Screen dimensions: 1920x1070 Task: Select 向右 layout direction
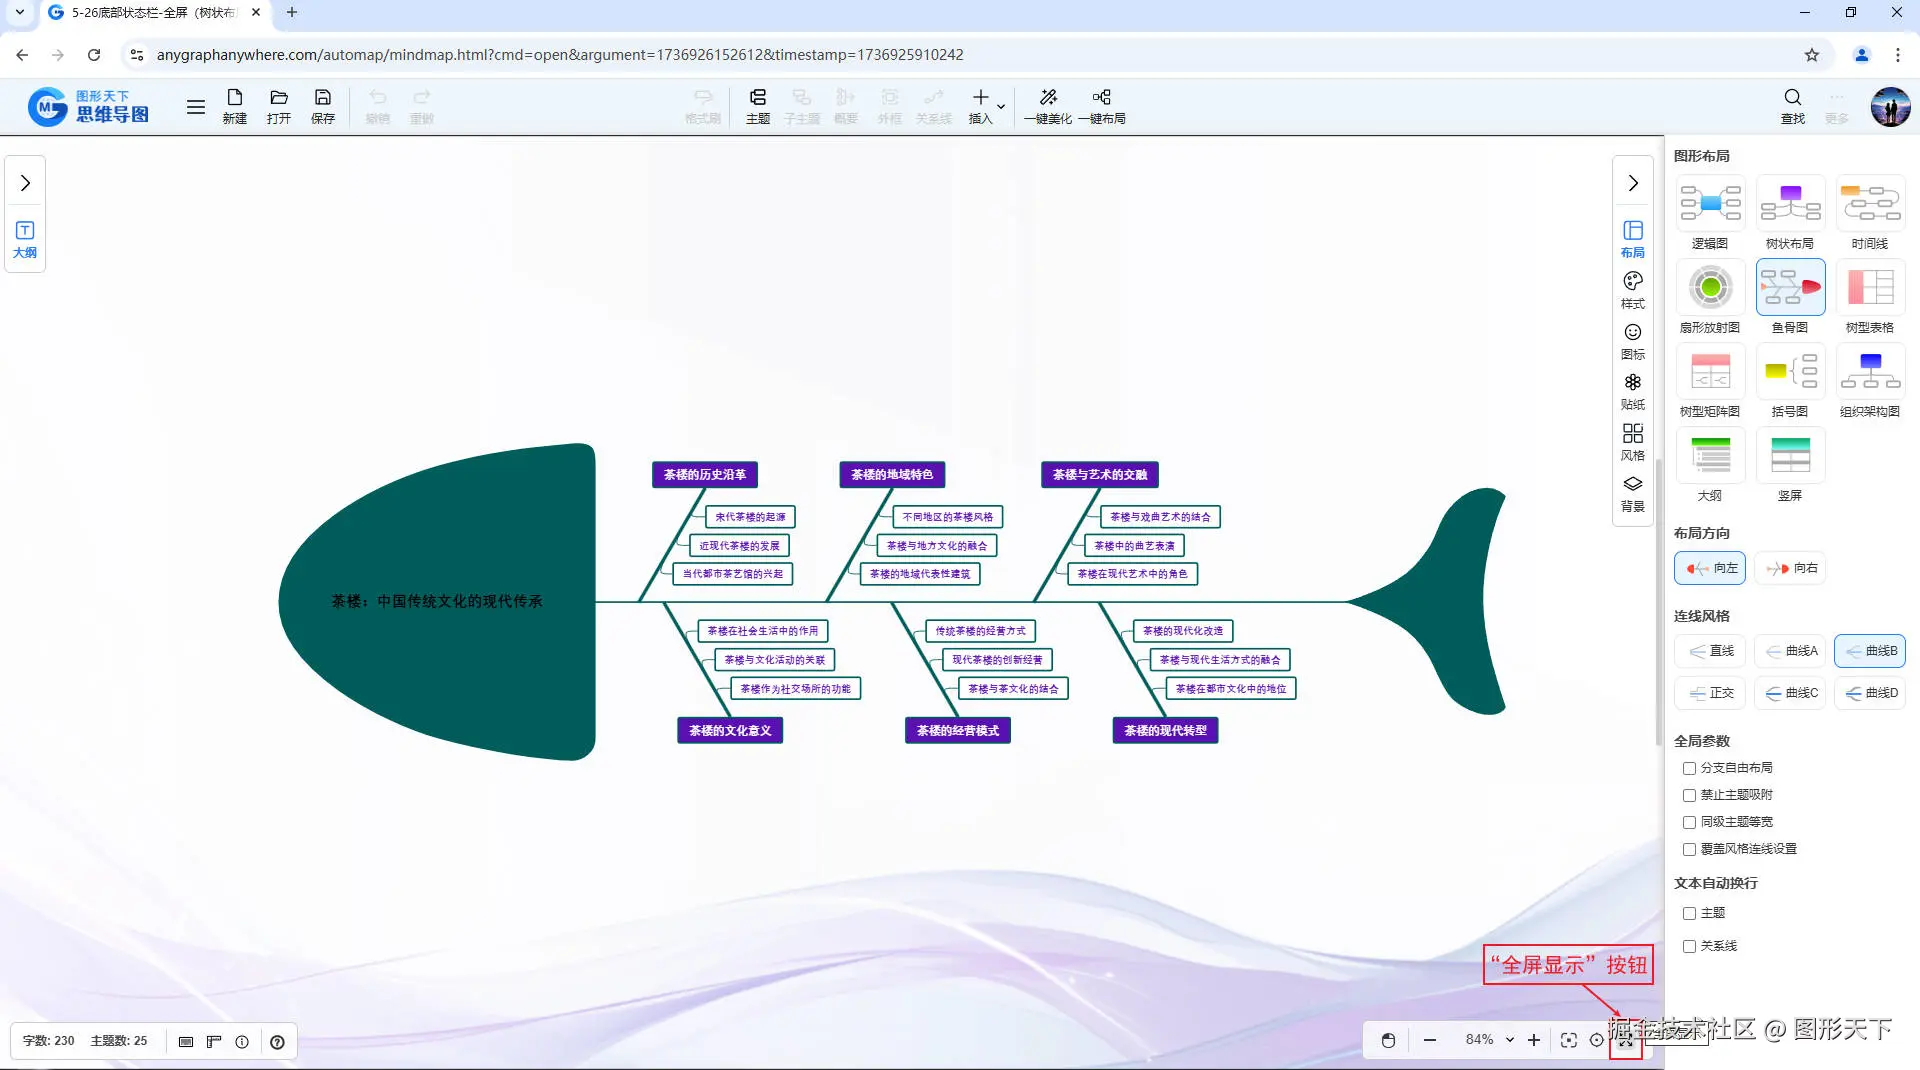(1790, 568)
